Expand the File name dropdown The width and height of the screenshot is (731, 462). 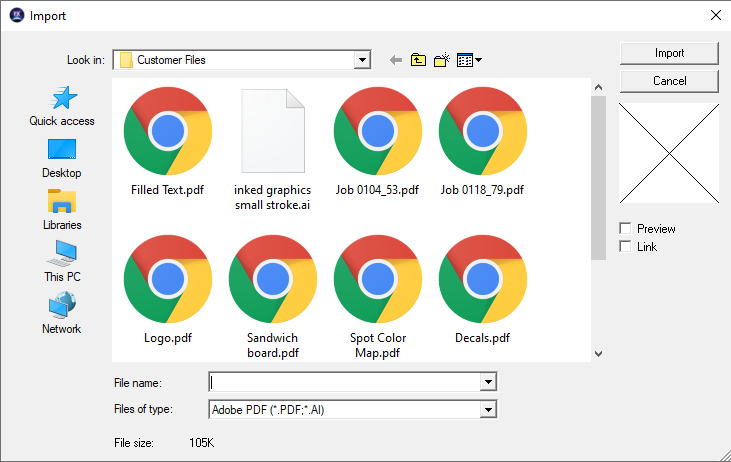click(488, 382)
